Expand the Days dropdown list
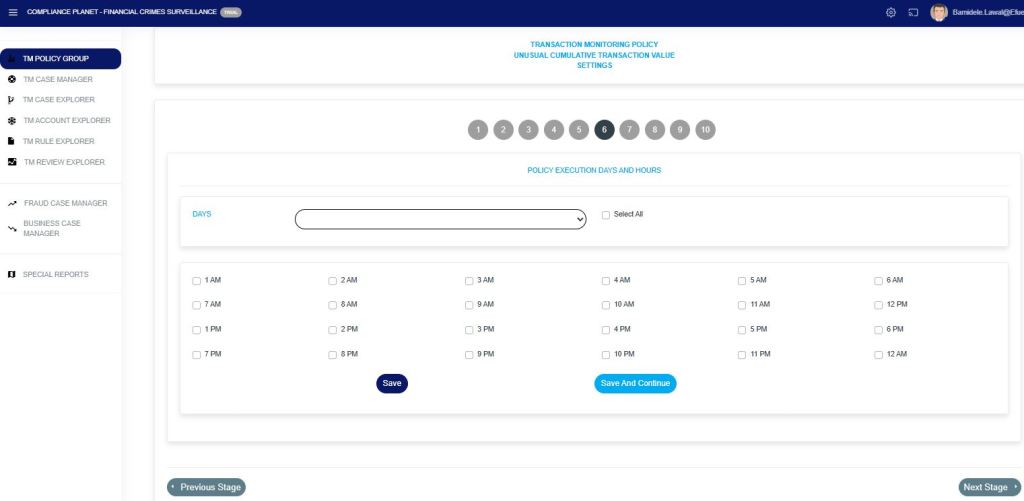This screenshot has width=1024, height=501. (440, 219)
